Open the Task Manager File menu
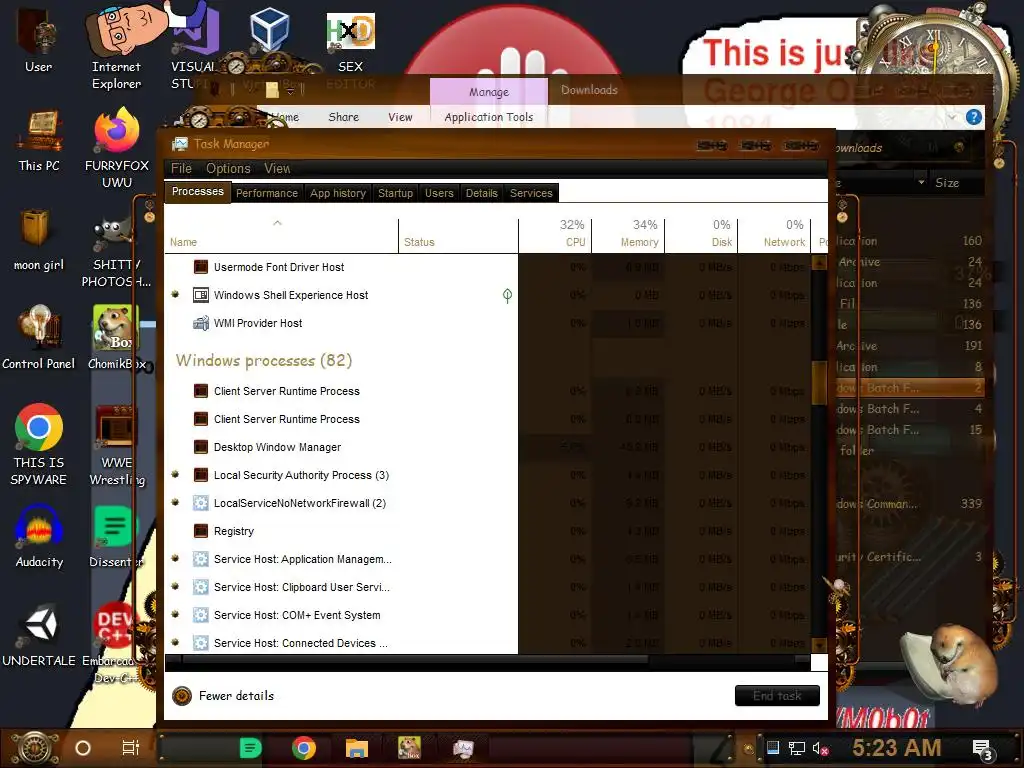 pyautogui.click(x=181, y=168)
